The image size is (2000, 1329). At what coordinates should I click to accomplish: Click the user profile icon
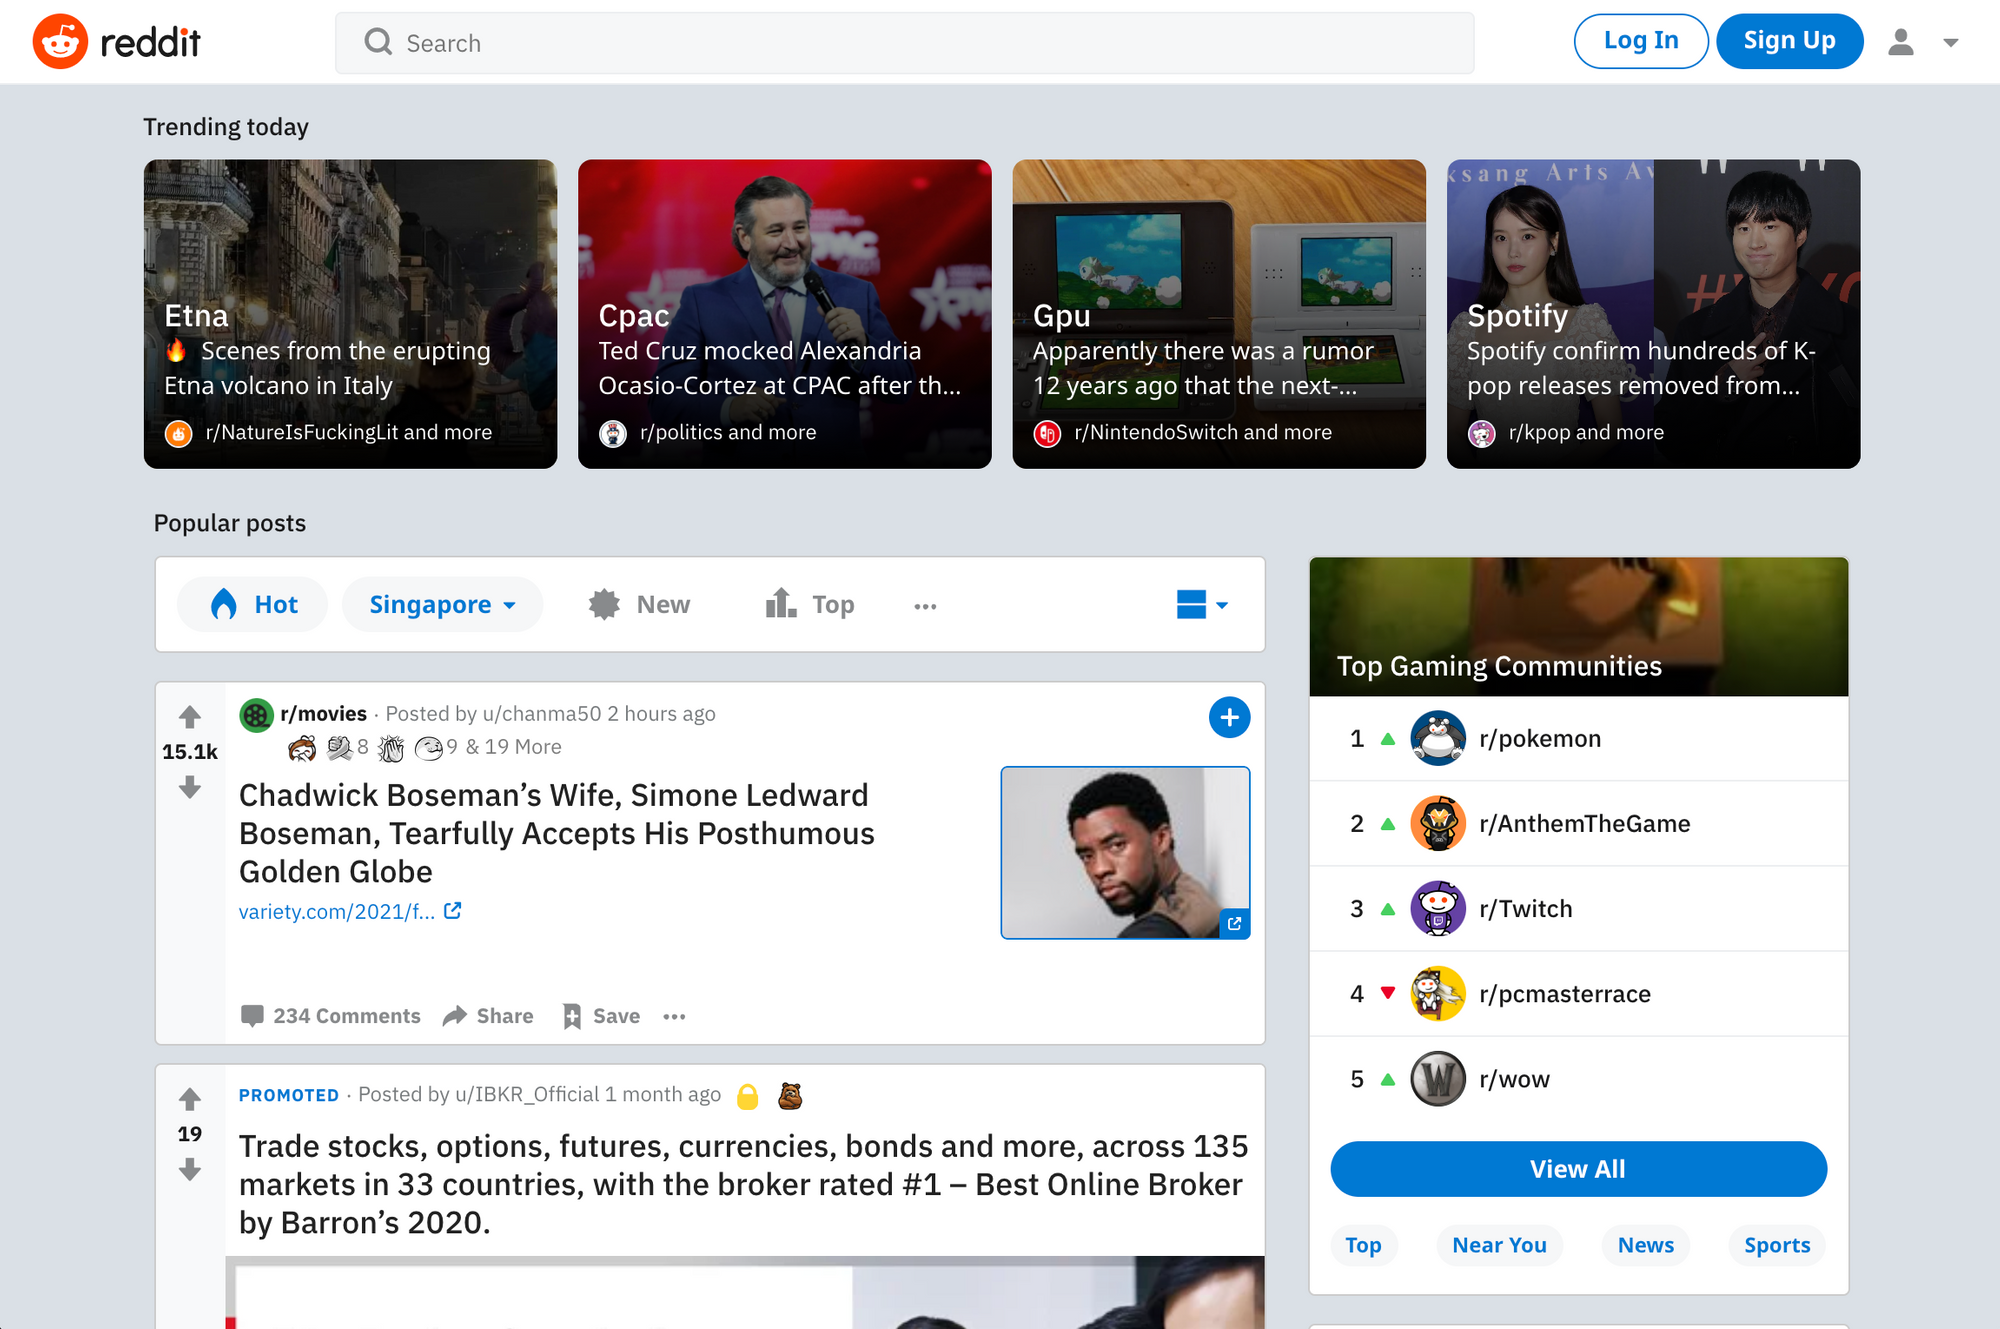point(1900,42)
